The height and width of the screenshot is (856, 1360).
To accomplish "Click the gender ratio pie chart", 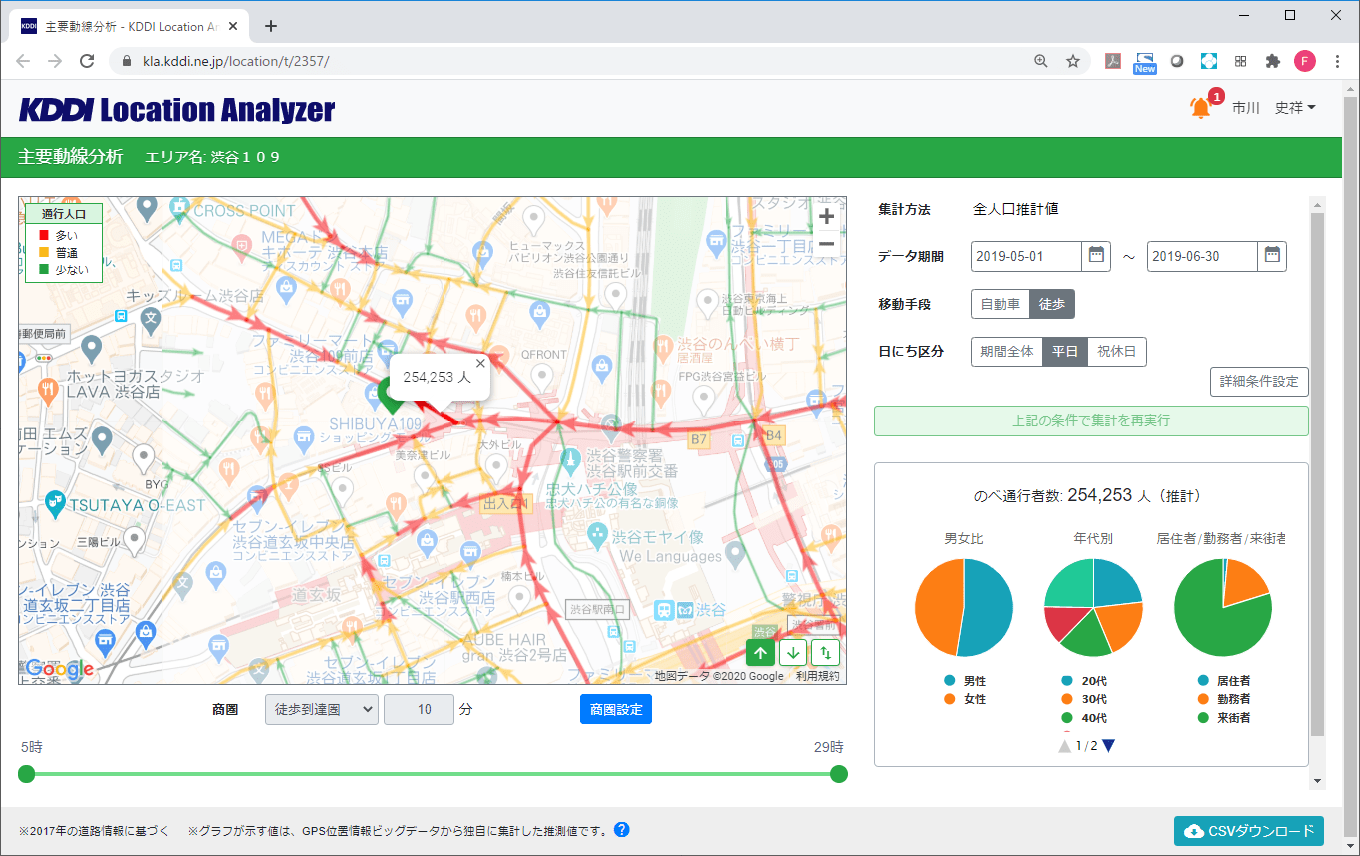I will click(x=964, y=607).
